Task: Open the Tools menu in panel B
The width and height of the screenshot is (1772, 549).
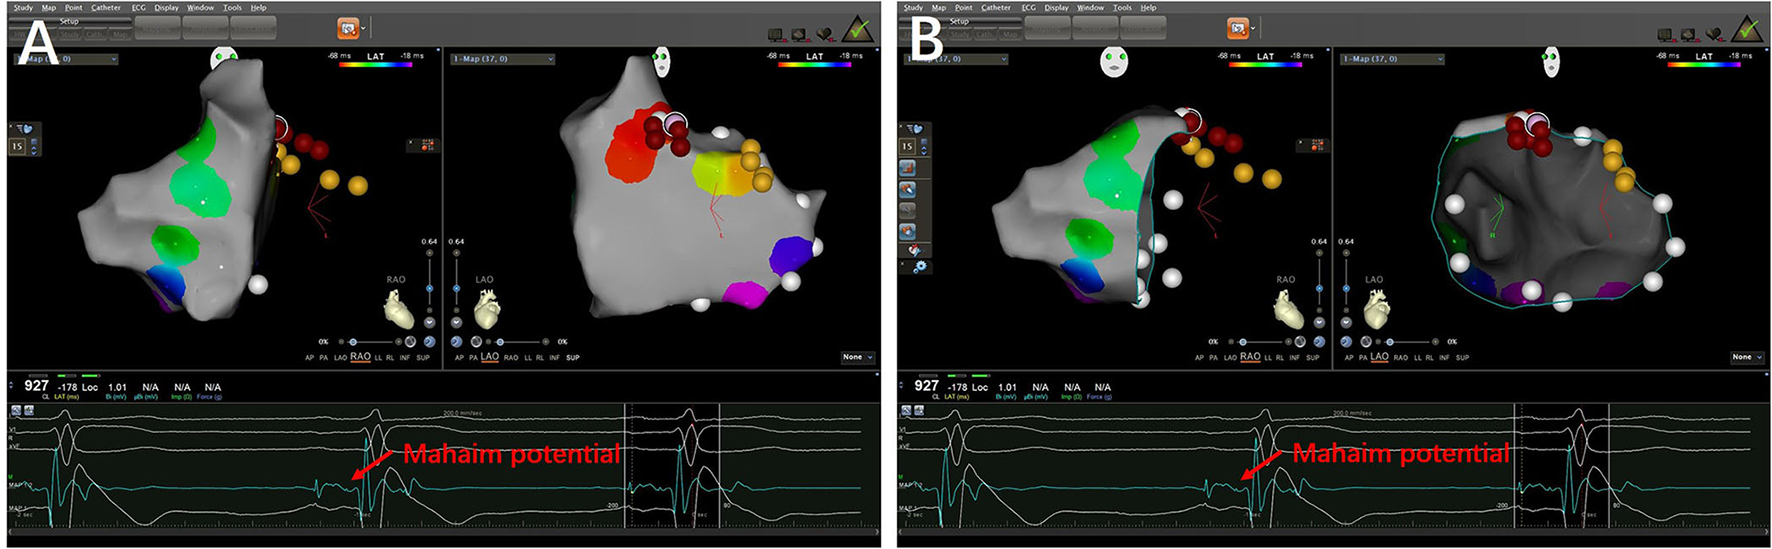Action: (1122, 8)
